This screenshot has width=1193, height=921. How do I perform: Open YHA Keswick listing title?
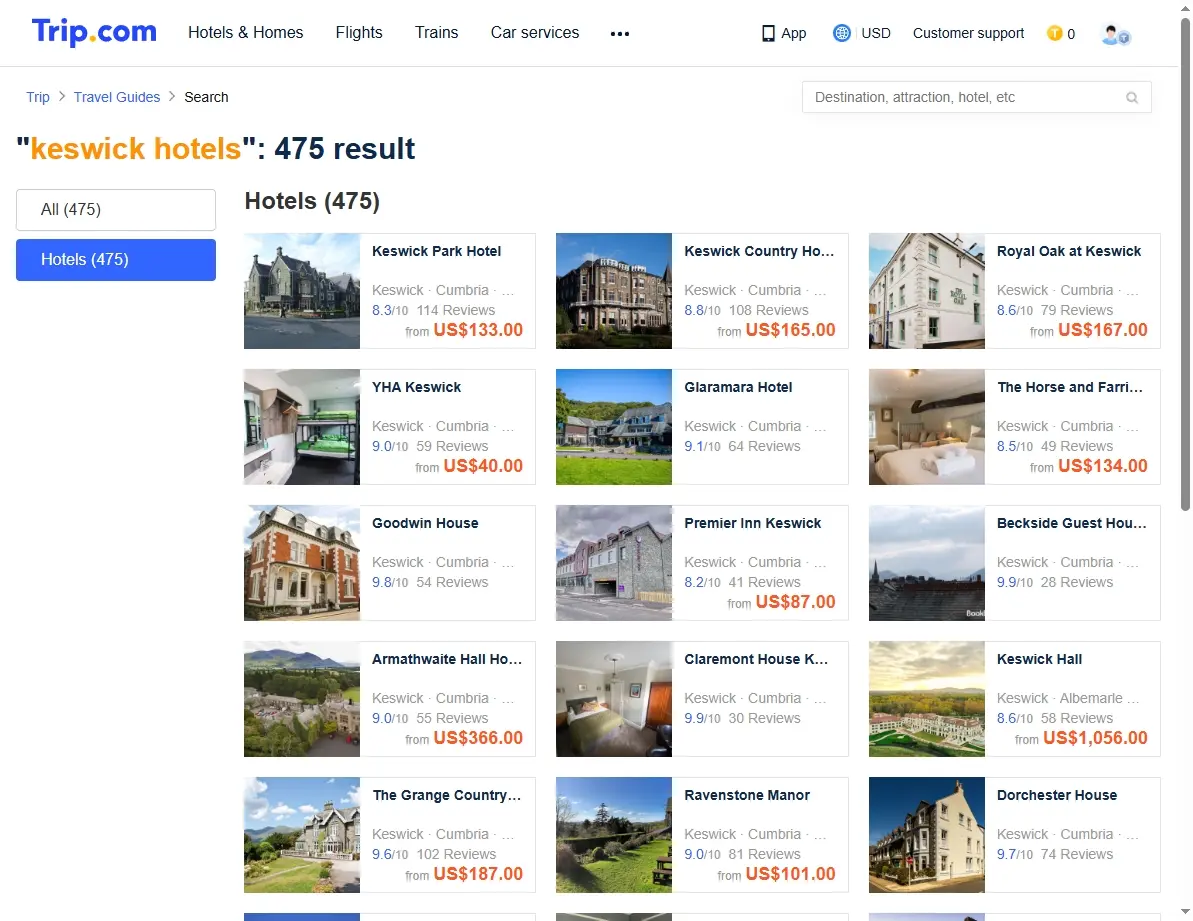(416, 387)
